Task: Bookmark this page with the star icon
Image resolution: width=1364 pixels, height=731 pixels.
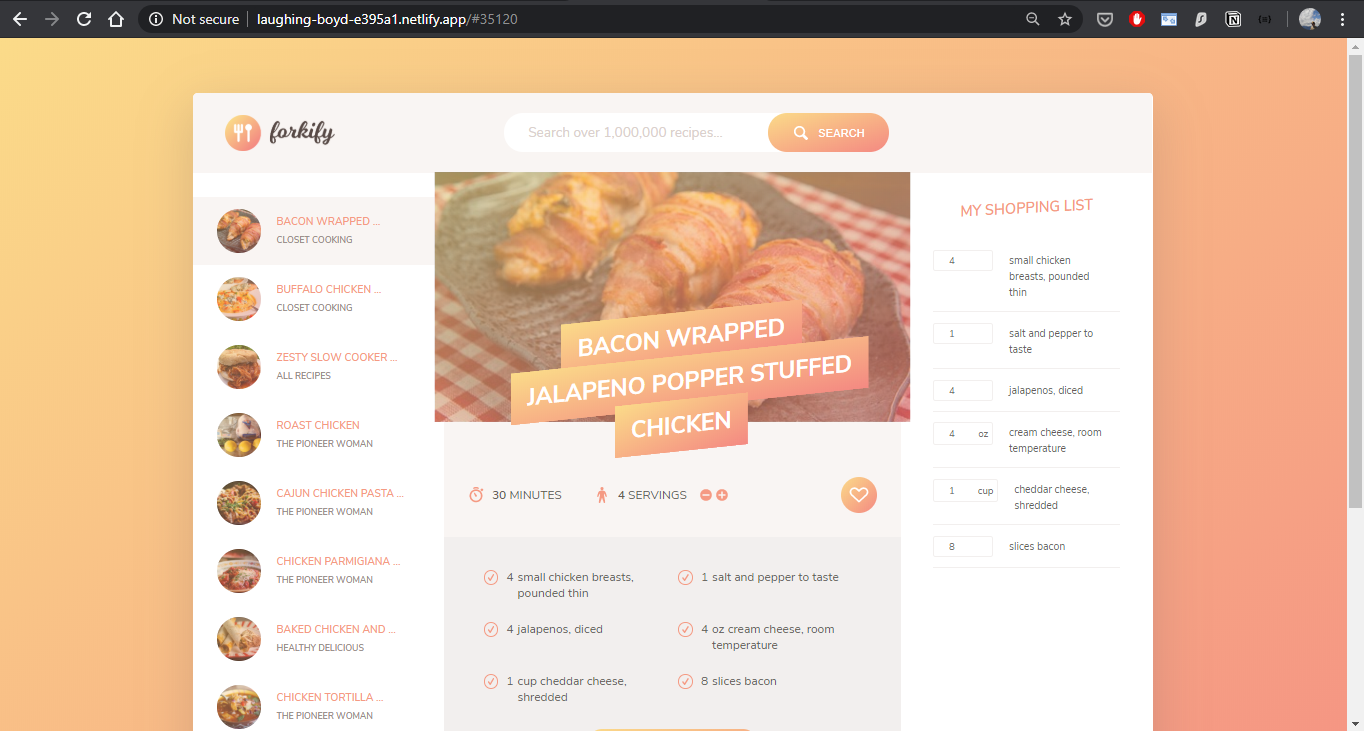Action: [x=1065, y=19]
